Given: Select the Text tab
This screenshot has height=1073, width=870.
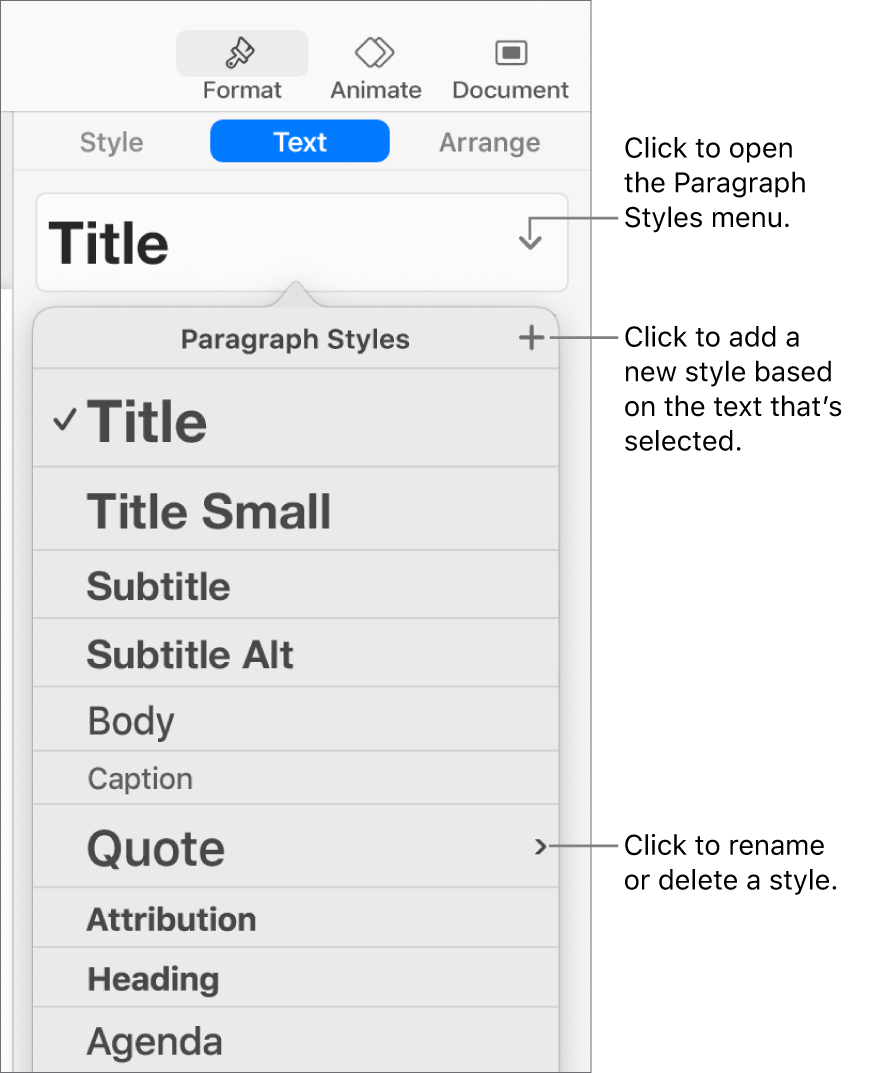Looking at the screenshot, I should 300,142.
